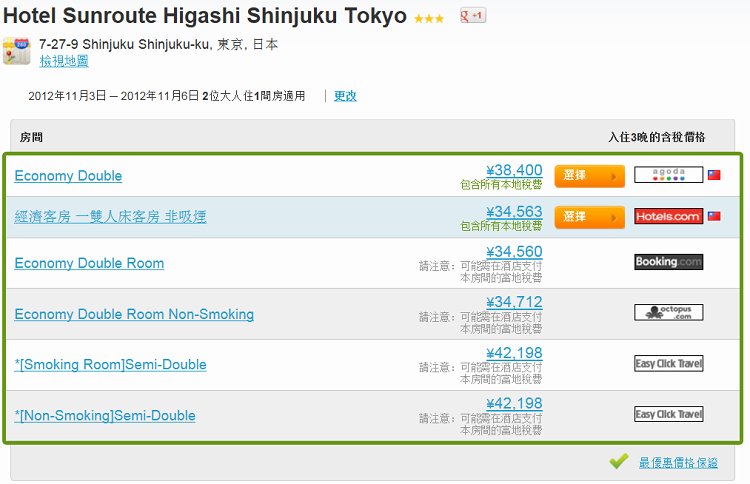Click the Taiwan flag icon next to agoda
Screen dimensions: 750x484
(714, 175)
